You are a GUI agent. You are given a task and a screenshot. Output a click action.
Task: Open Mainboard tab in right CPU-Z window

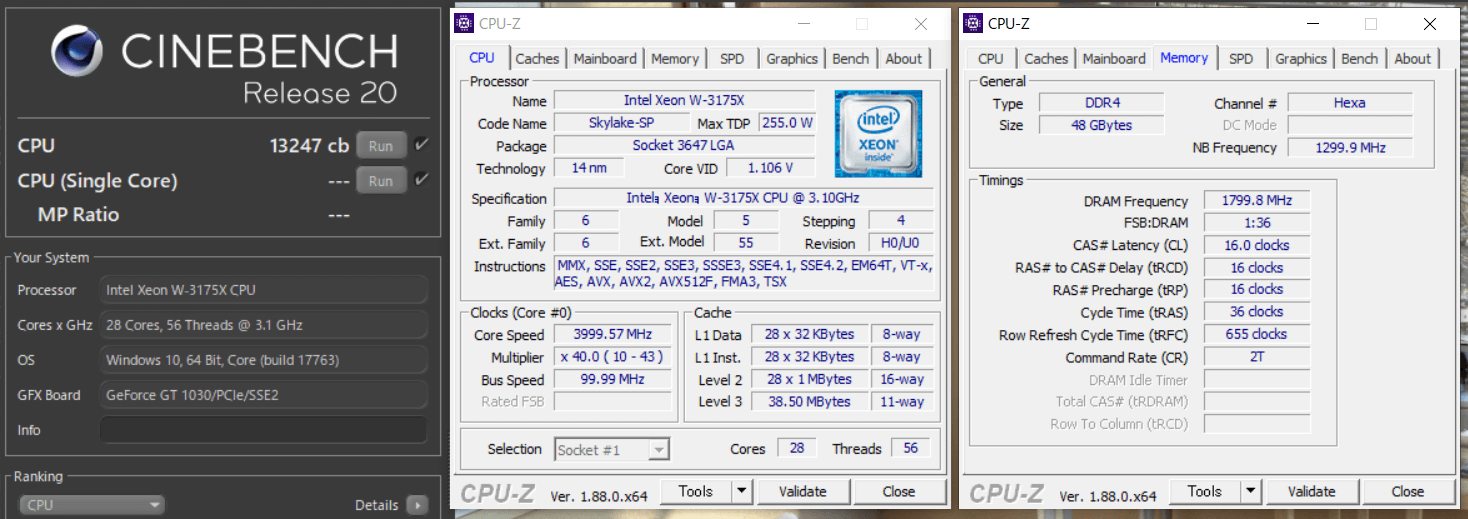[x=1114, y=59]
